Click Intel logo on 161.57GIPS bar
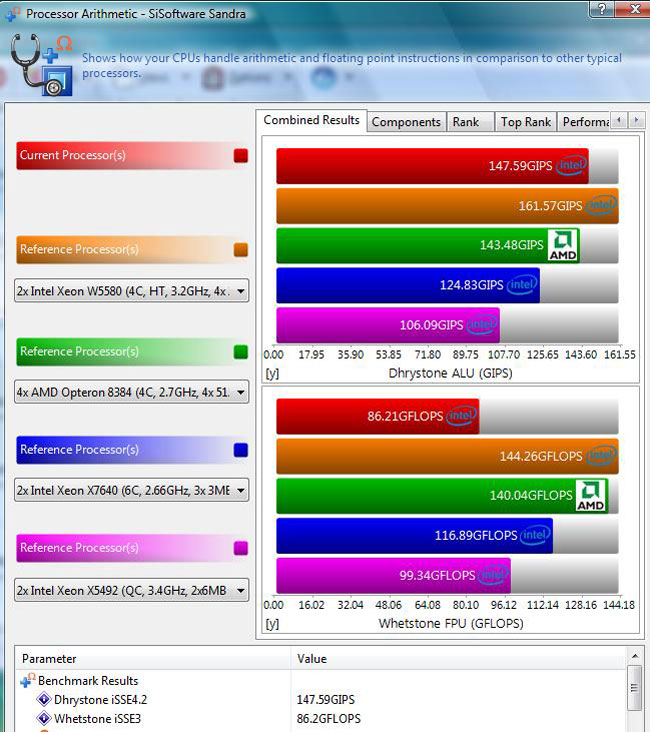 601,205
